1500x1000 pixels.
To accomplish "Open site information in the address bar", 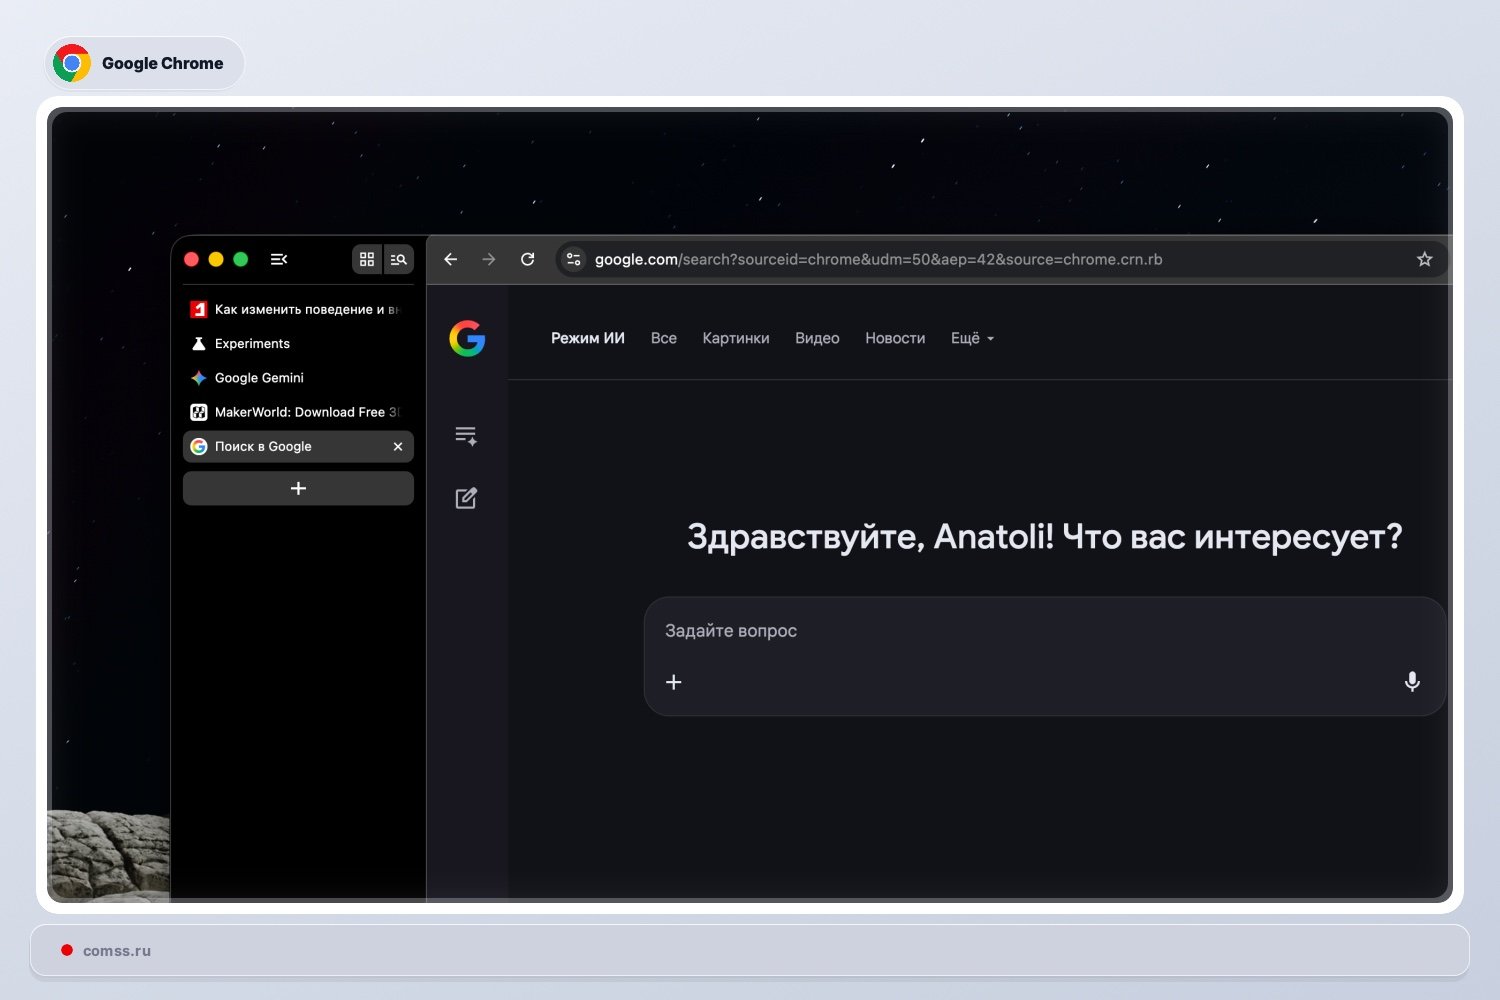I will pyautogui.click(x=572, y=259).
